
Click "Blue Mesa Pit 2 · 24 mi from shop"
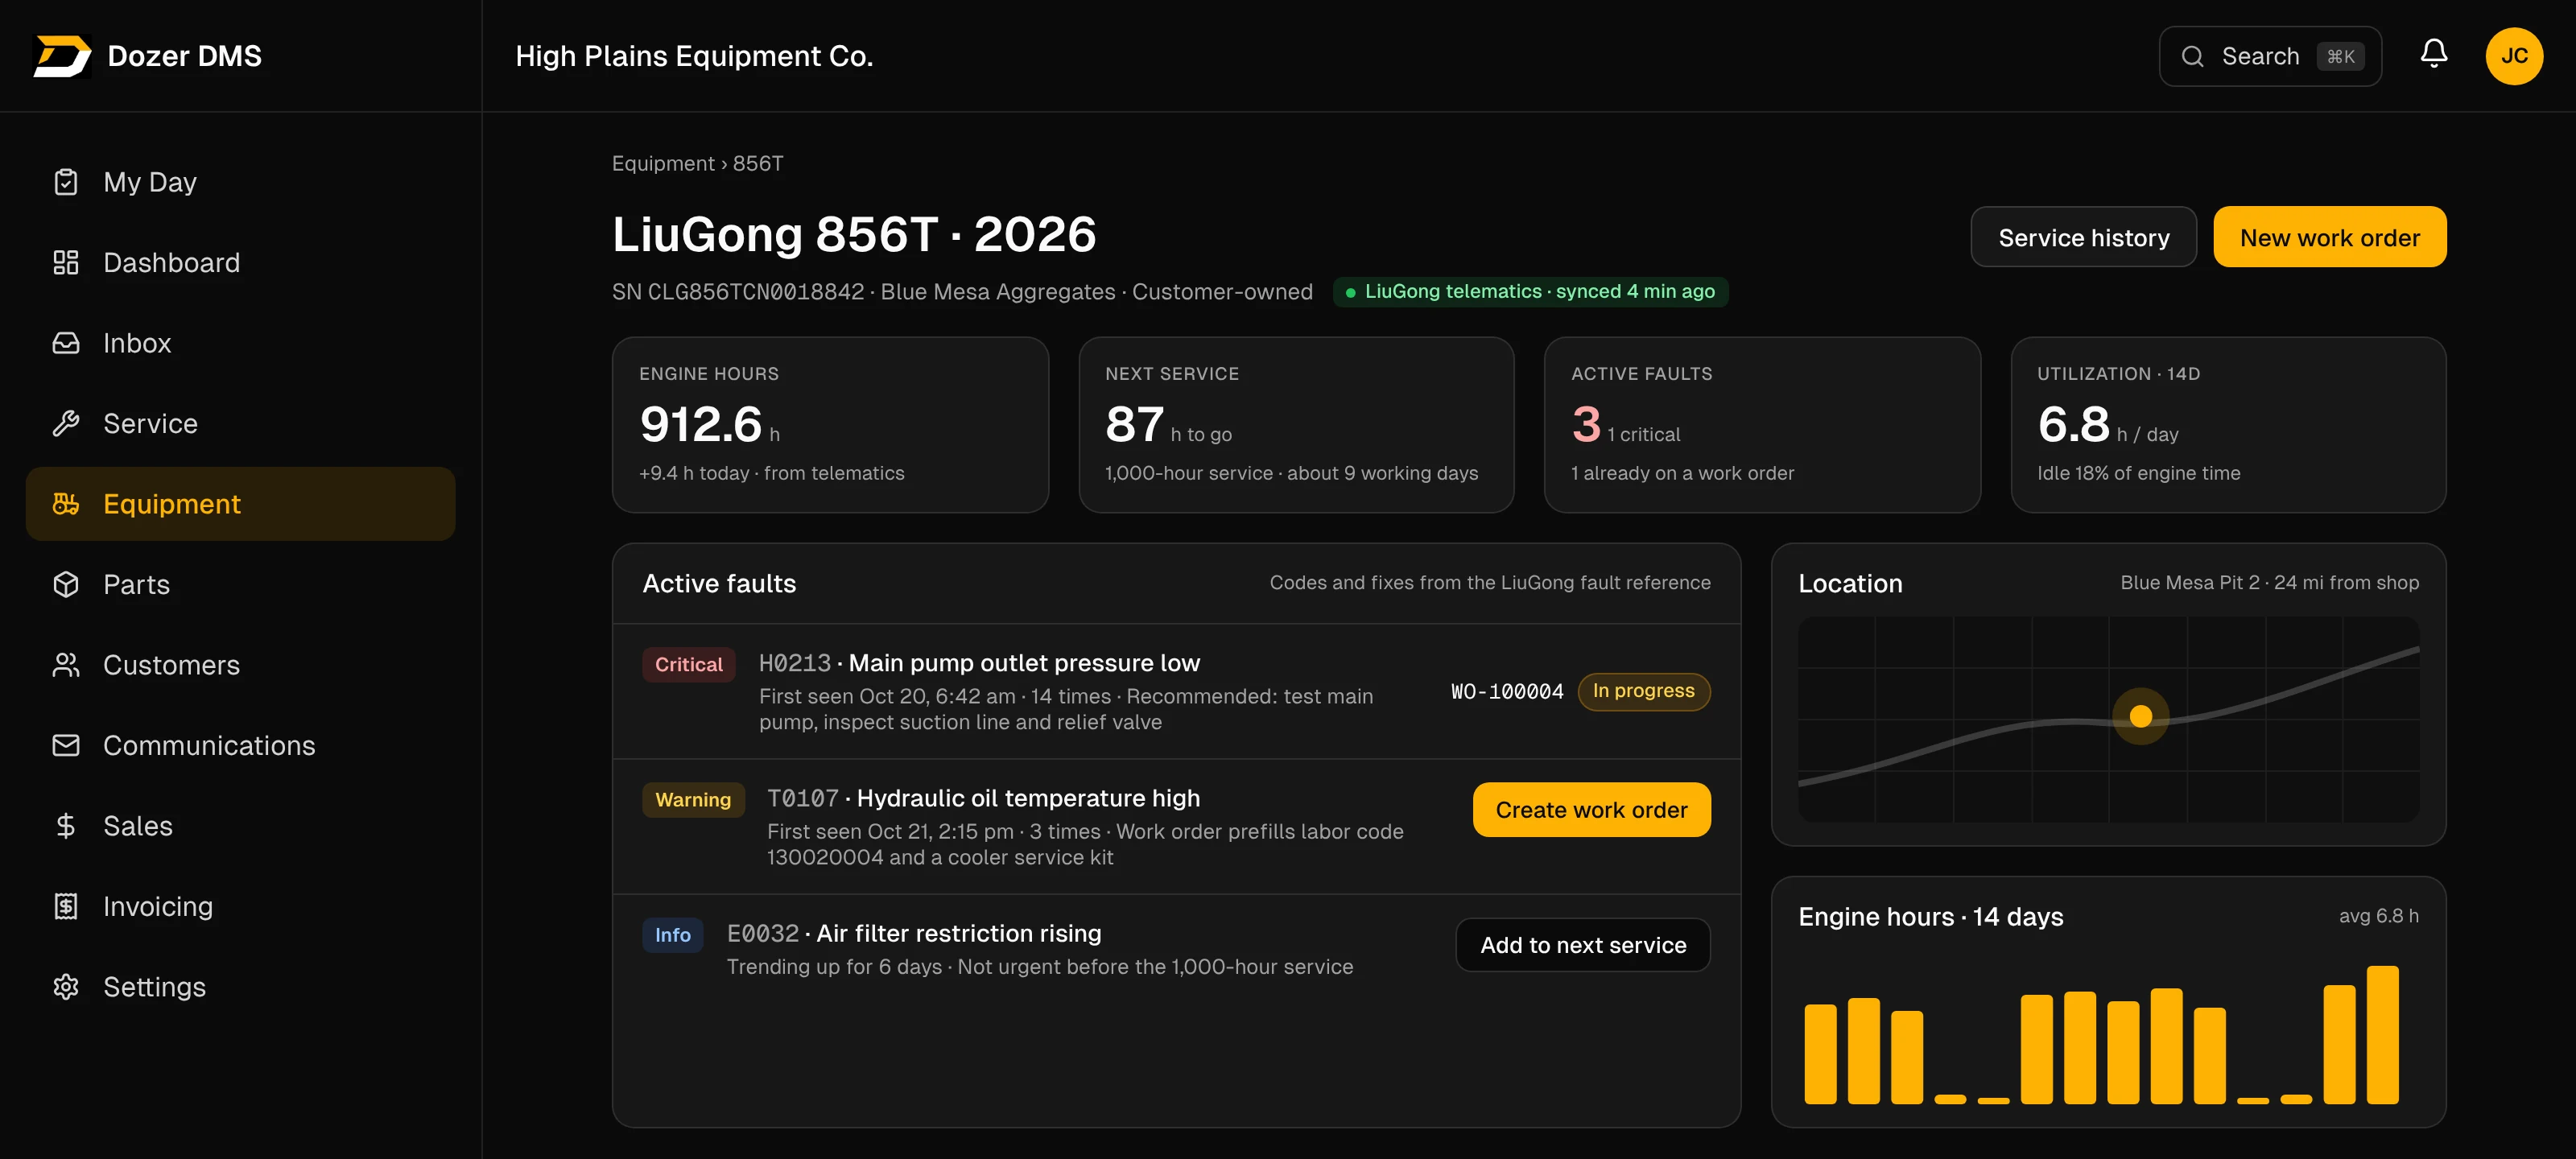[2269, 583]
